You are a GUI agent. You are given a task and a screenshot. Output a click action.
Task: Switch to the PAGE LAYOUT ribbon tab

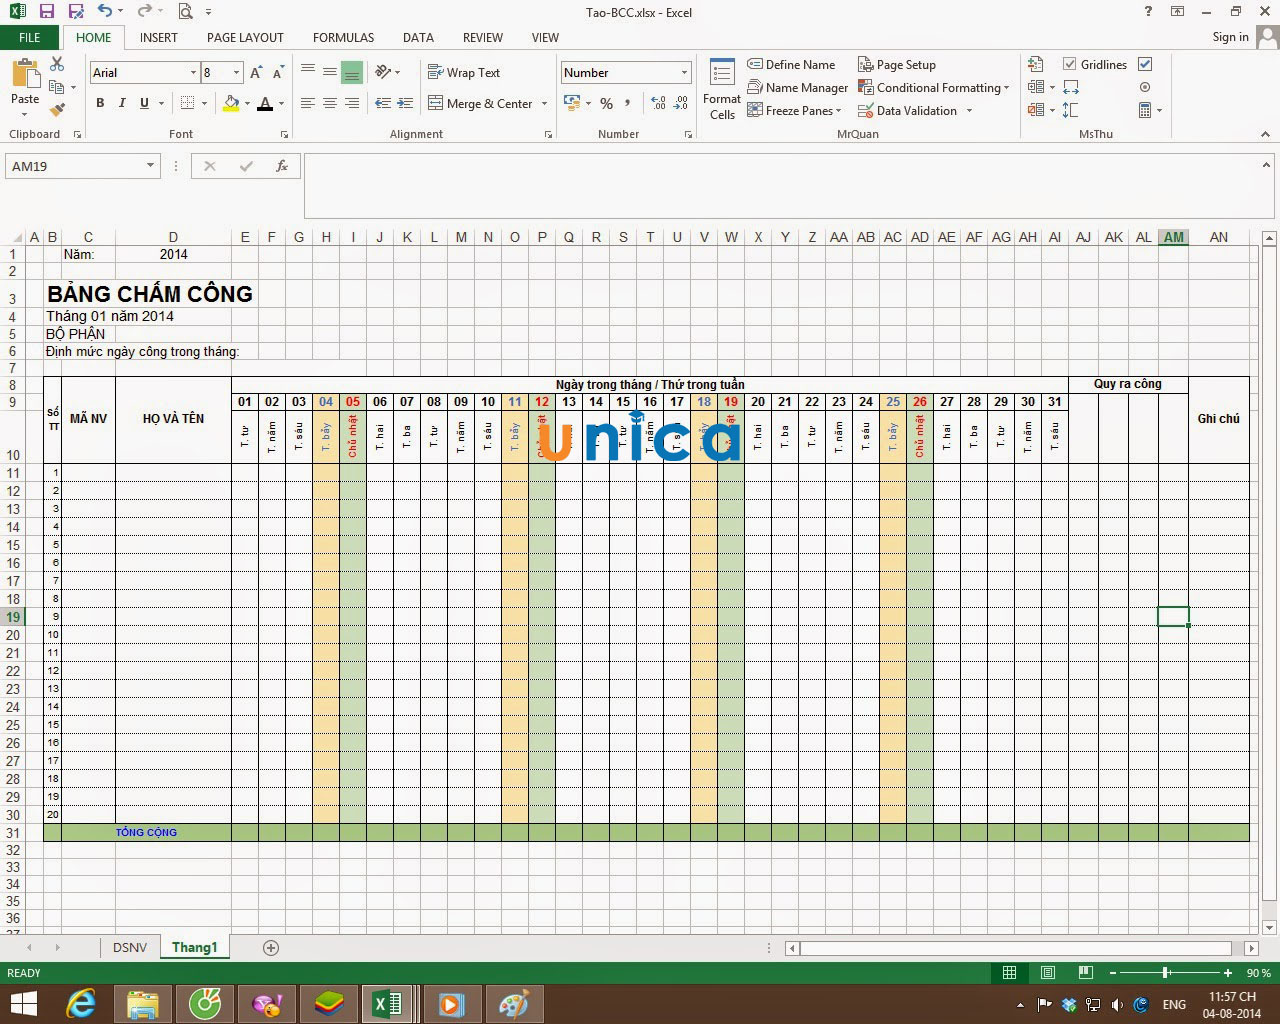(x=245, y=37)
